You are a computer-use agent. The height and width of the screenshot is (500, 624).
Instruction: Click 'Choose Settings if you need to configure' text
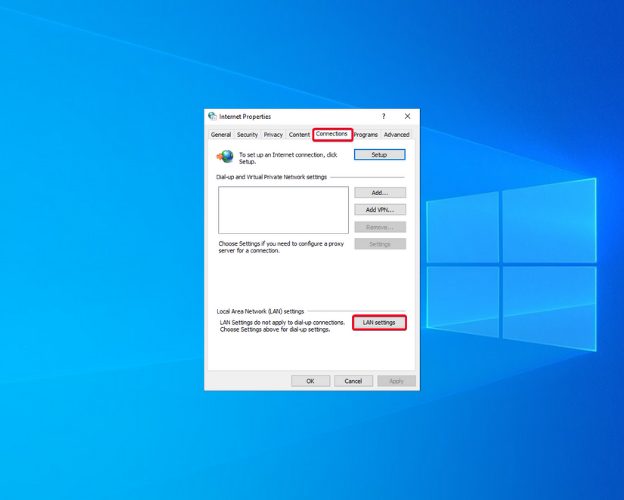tap(281, 247)
